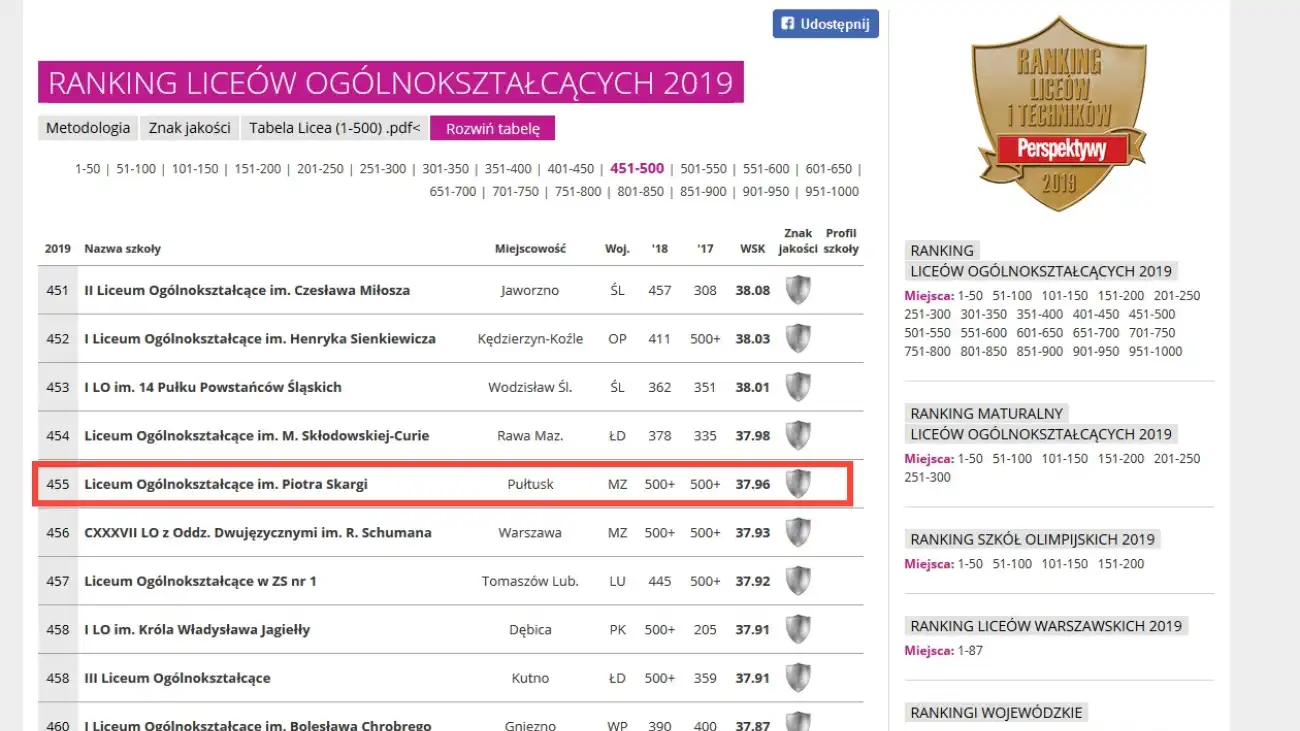
Task: Expand the table with Rozwiń tabelę
Action: (x=492, y=128)
